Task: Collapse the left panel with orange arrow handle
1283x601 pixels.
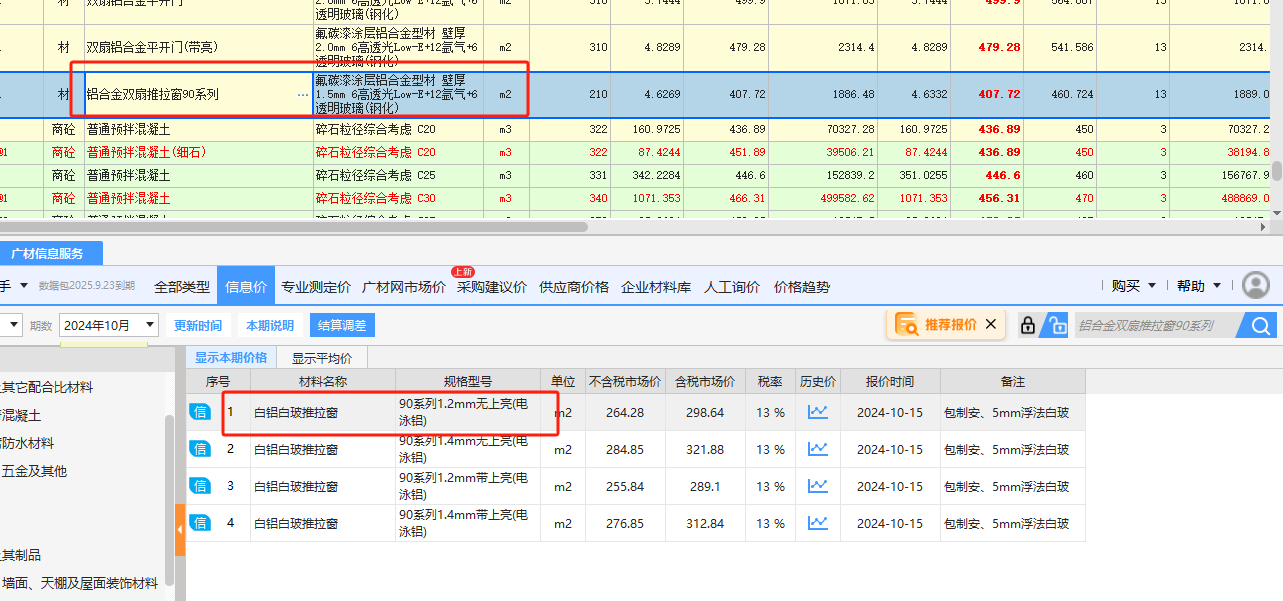Action: pyautogui.click(x=181, y=530)
